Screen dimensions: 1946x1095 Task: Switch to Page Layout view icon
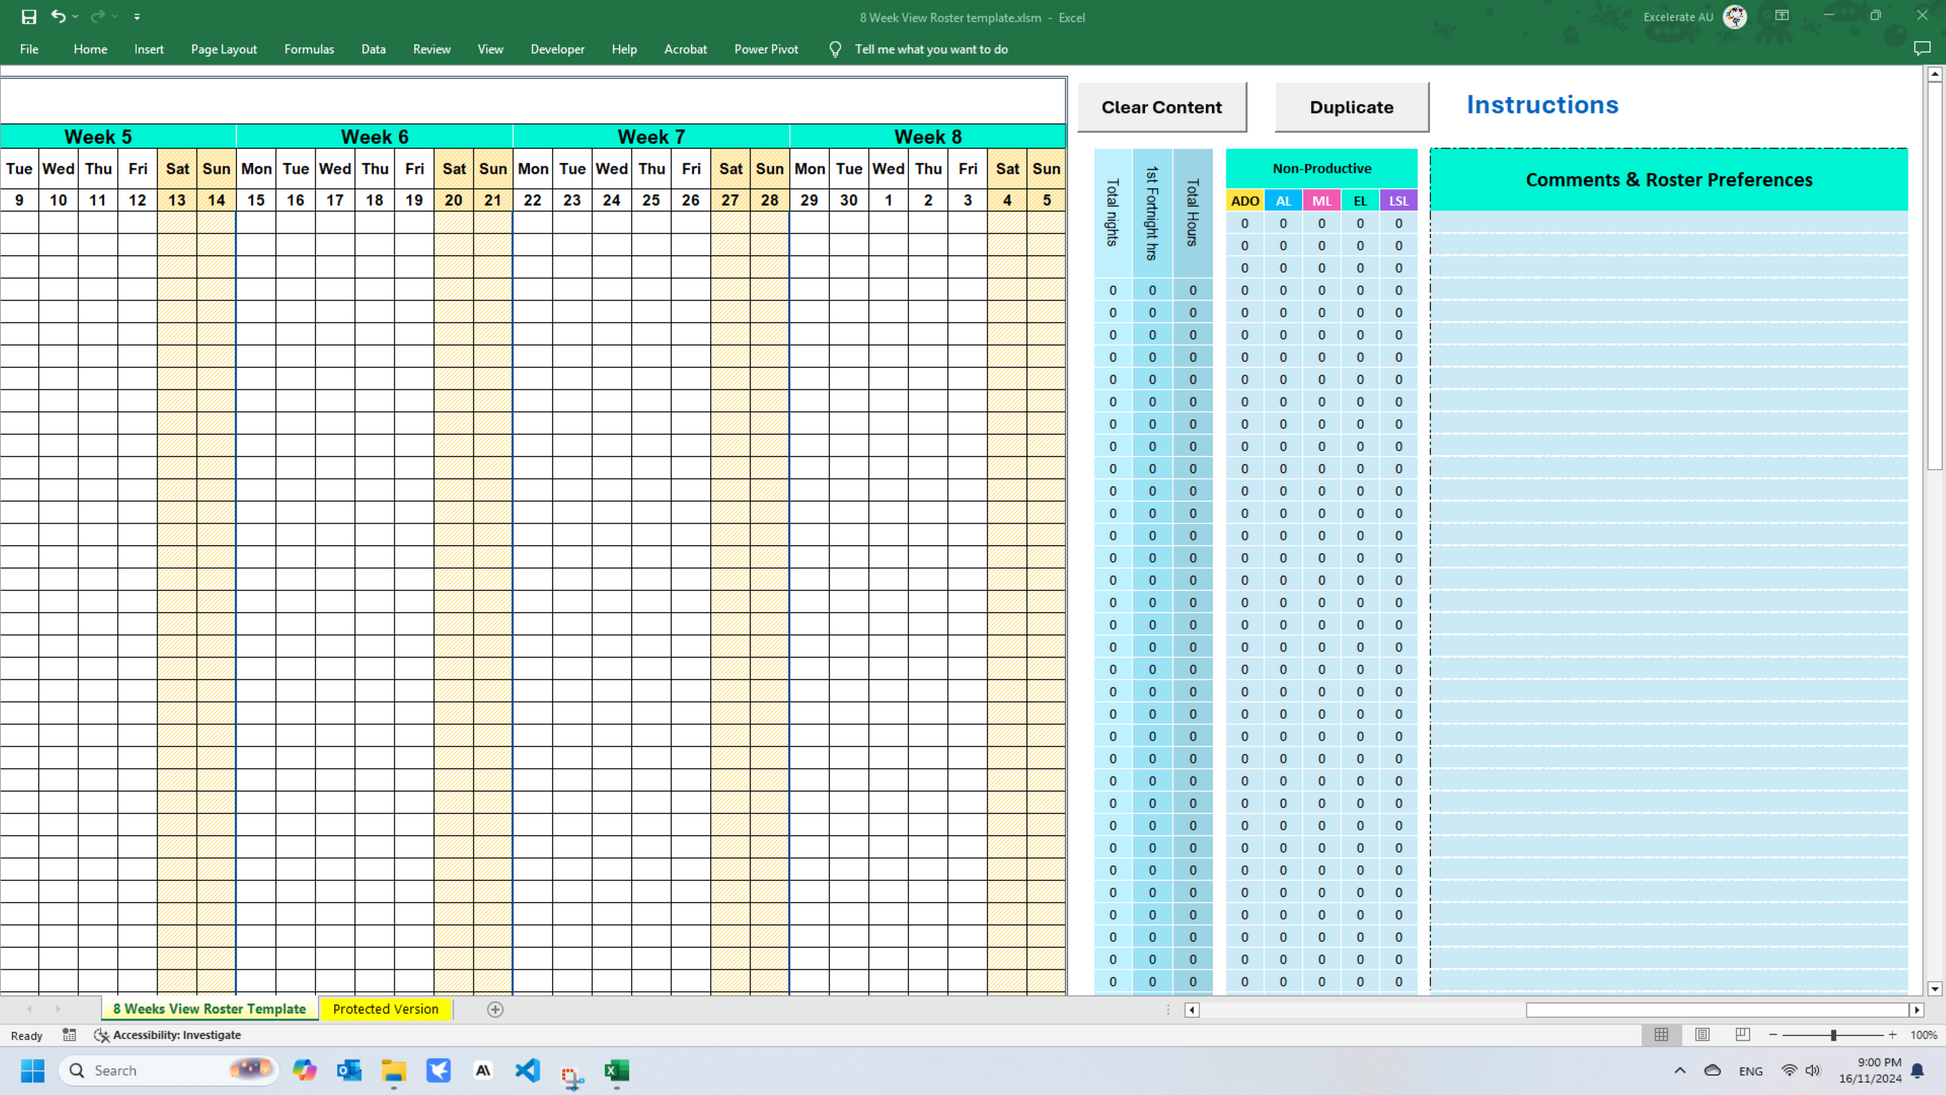(x=1702, y=1035)
